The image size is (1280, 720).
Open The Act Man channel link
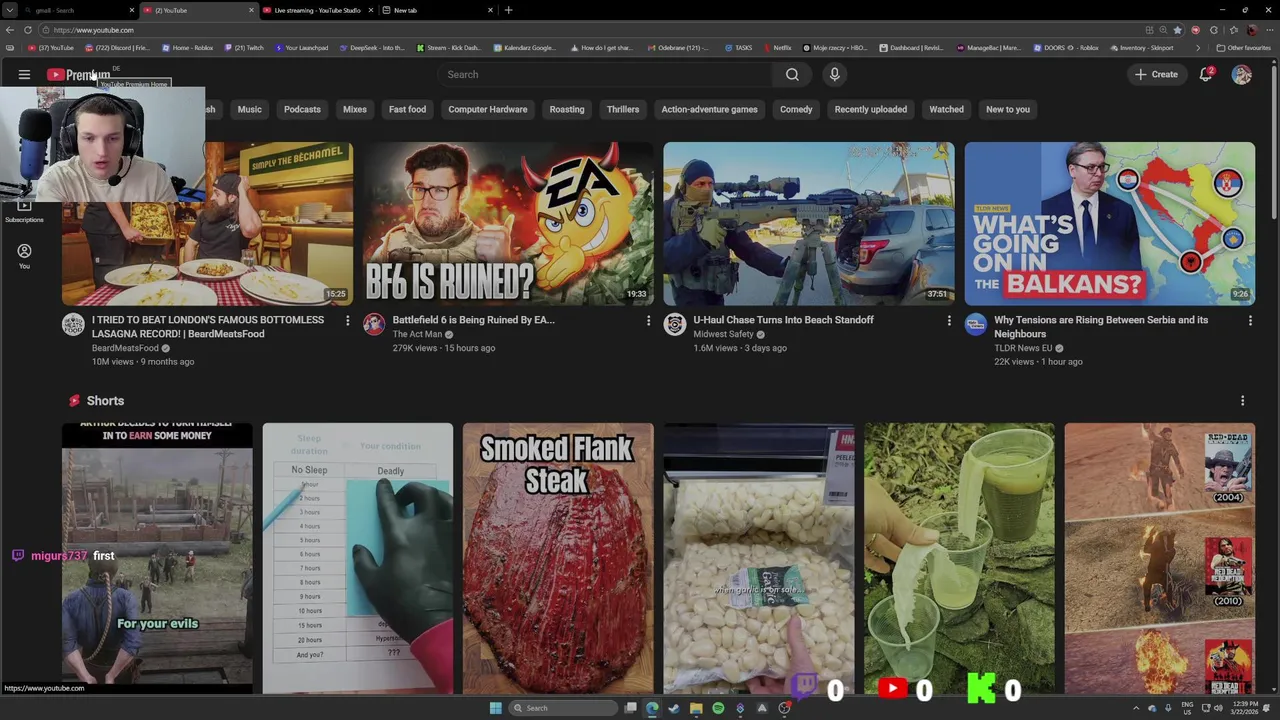click(x=417, y=334)
